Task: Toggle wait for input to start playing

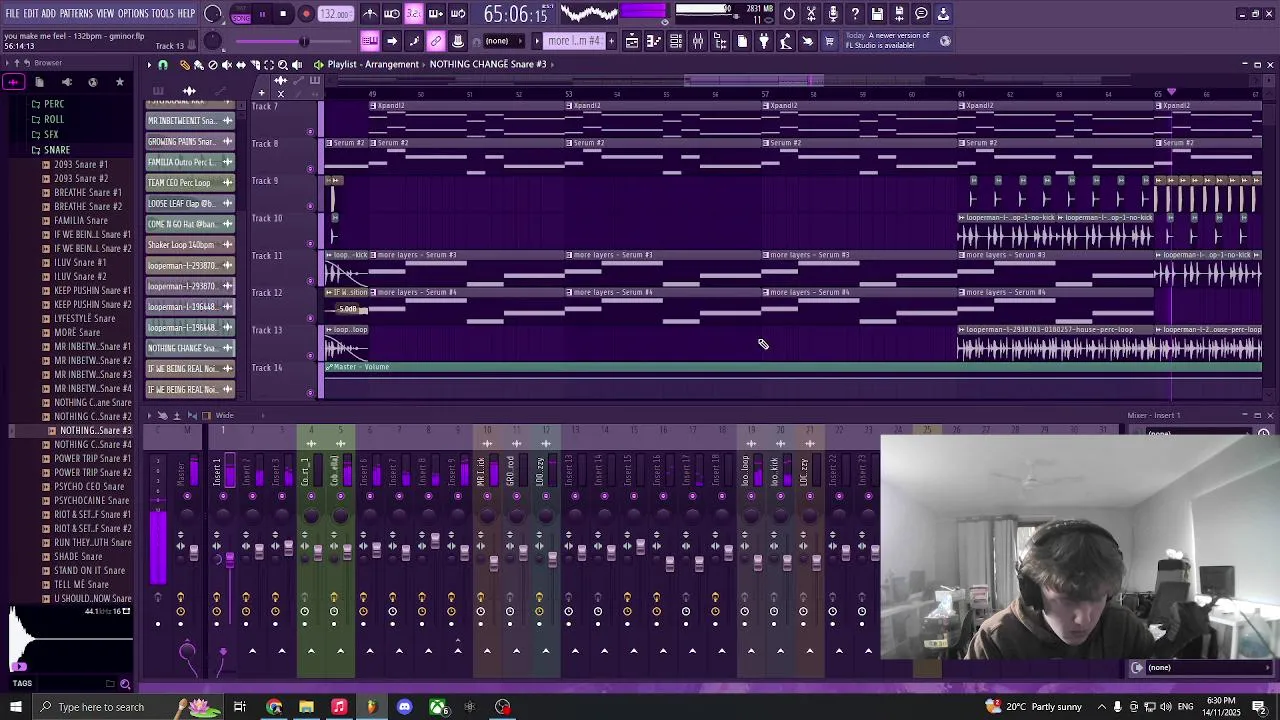Action: [x=392, y=14]
